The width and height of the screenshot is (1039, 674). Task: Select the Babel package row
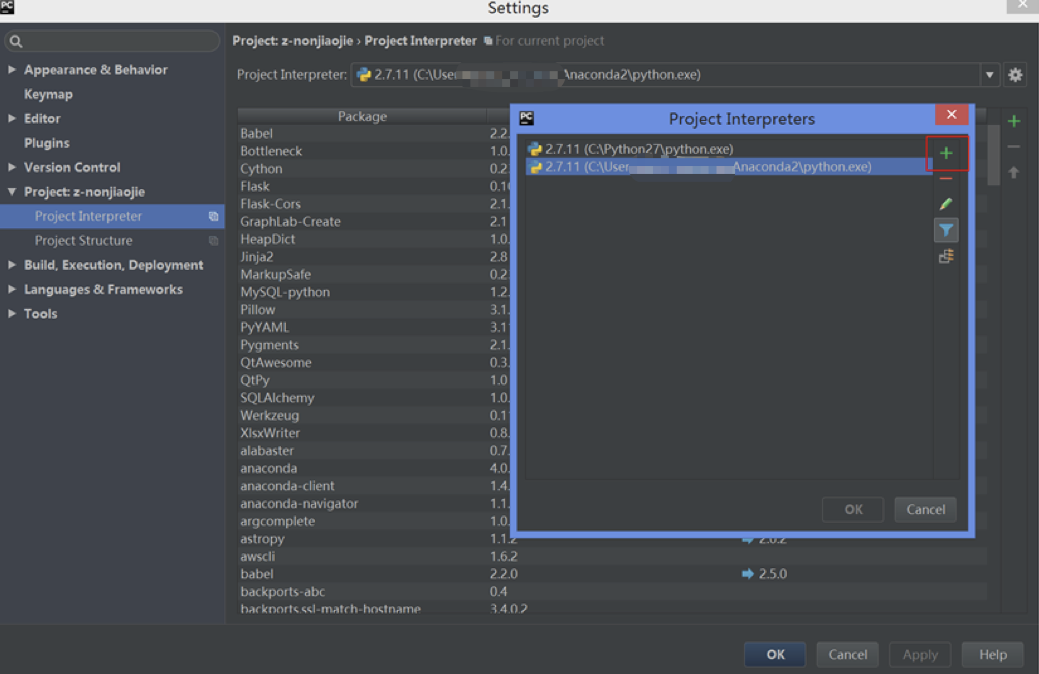pyautogui.click(x=374, y=134)
